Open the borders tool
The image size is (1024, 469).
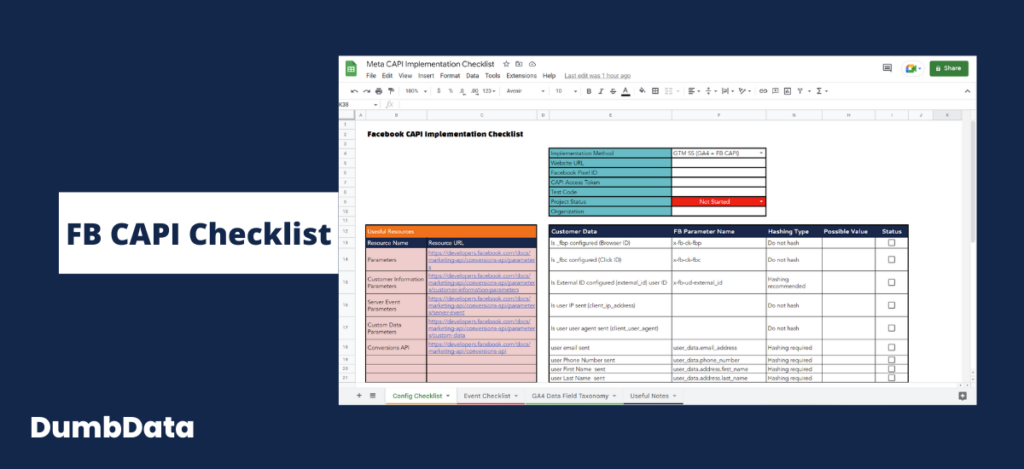(655, 91)
